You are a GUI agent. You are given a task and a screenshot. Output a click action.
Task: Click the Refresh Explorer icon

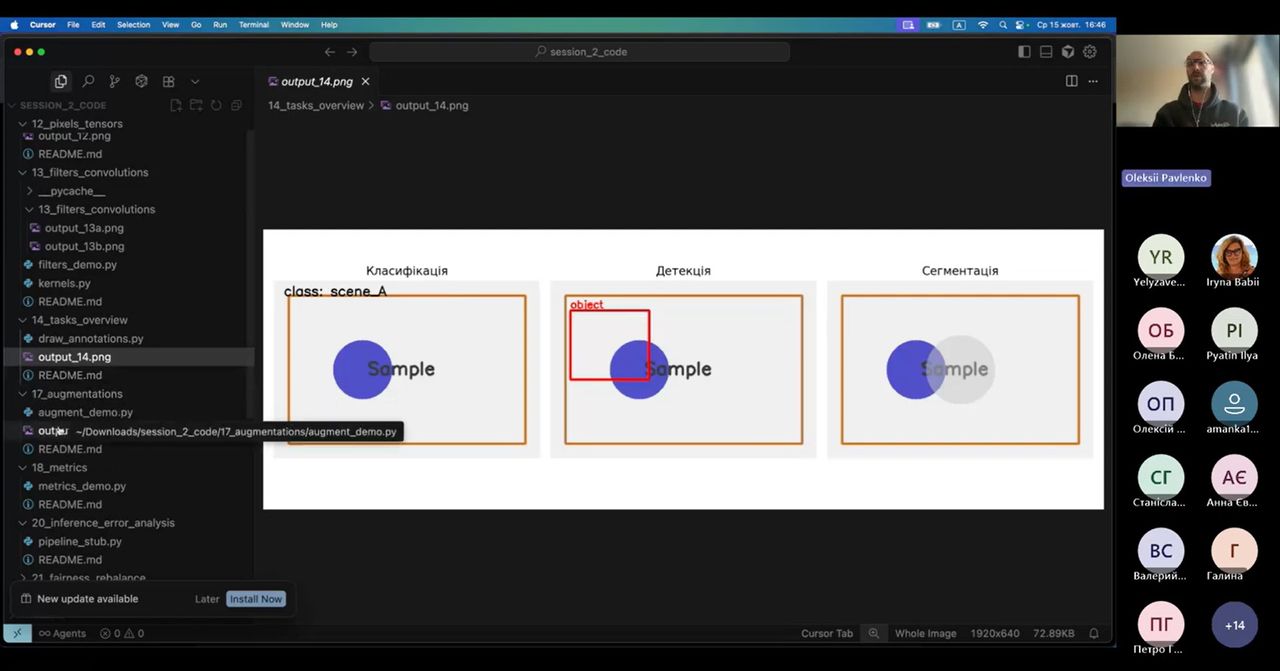pos(216,105)
